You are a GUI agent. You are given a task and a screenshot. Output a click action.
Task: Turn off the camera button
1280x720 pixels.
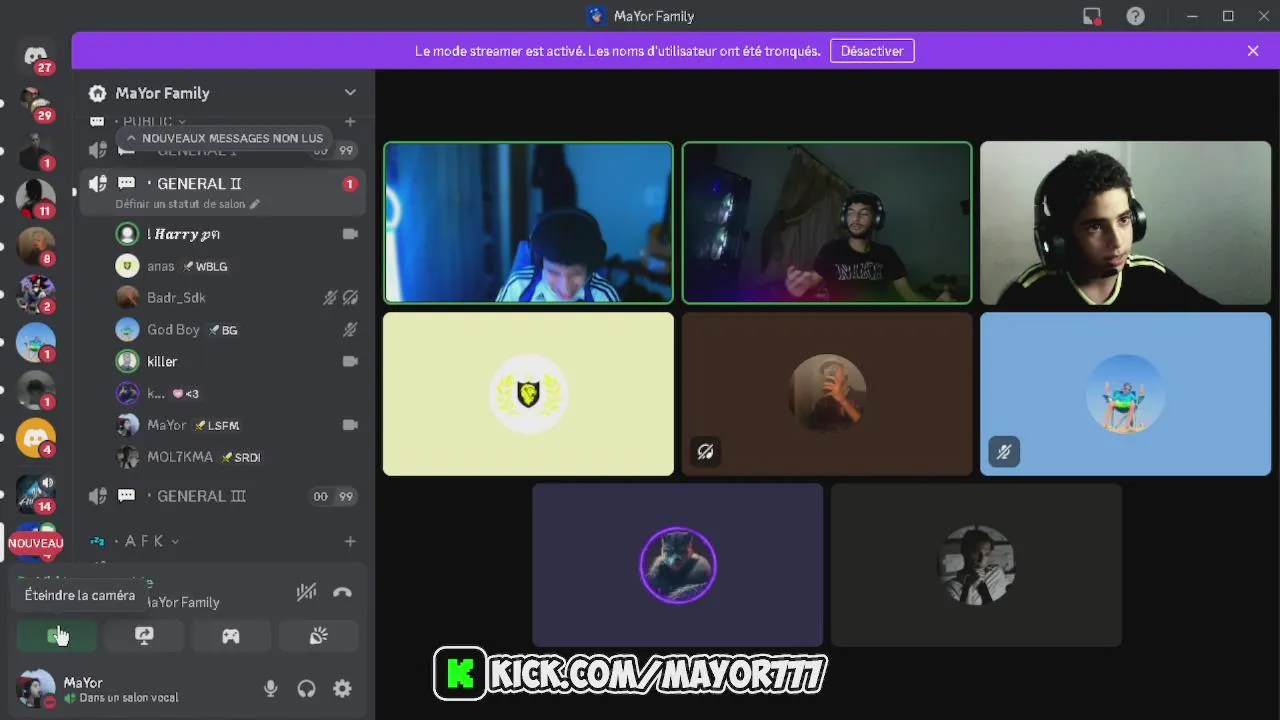point(57,636)
